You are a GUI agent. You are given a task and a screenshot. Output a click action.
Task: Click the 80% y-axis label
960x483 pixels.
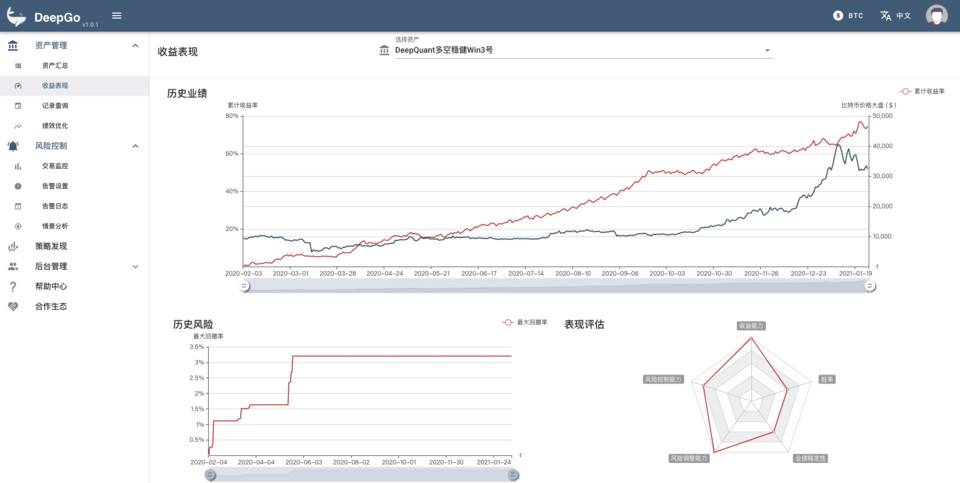tap(231, 116)
